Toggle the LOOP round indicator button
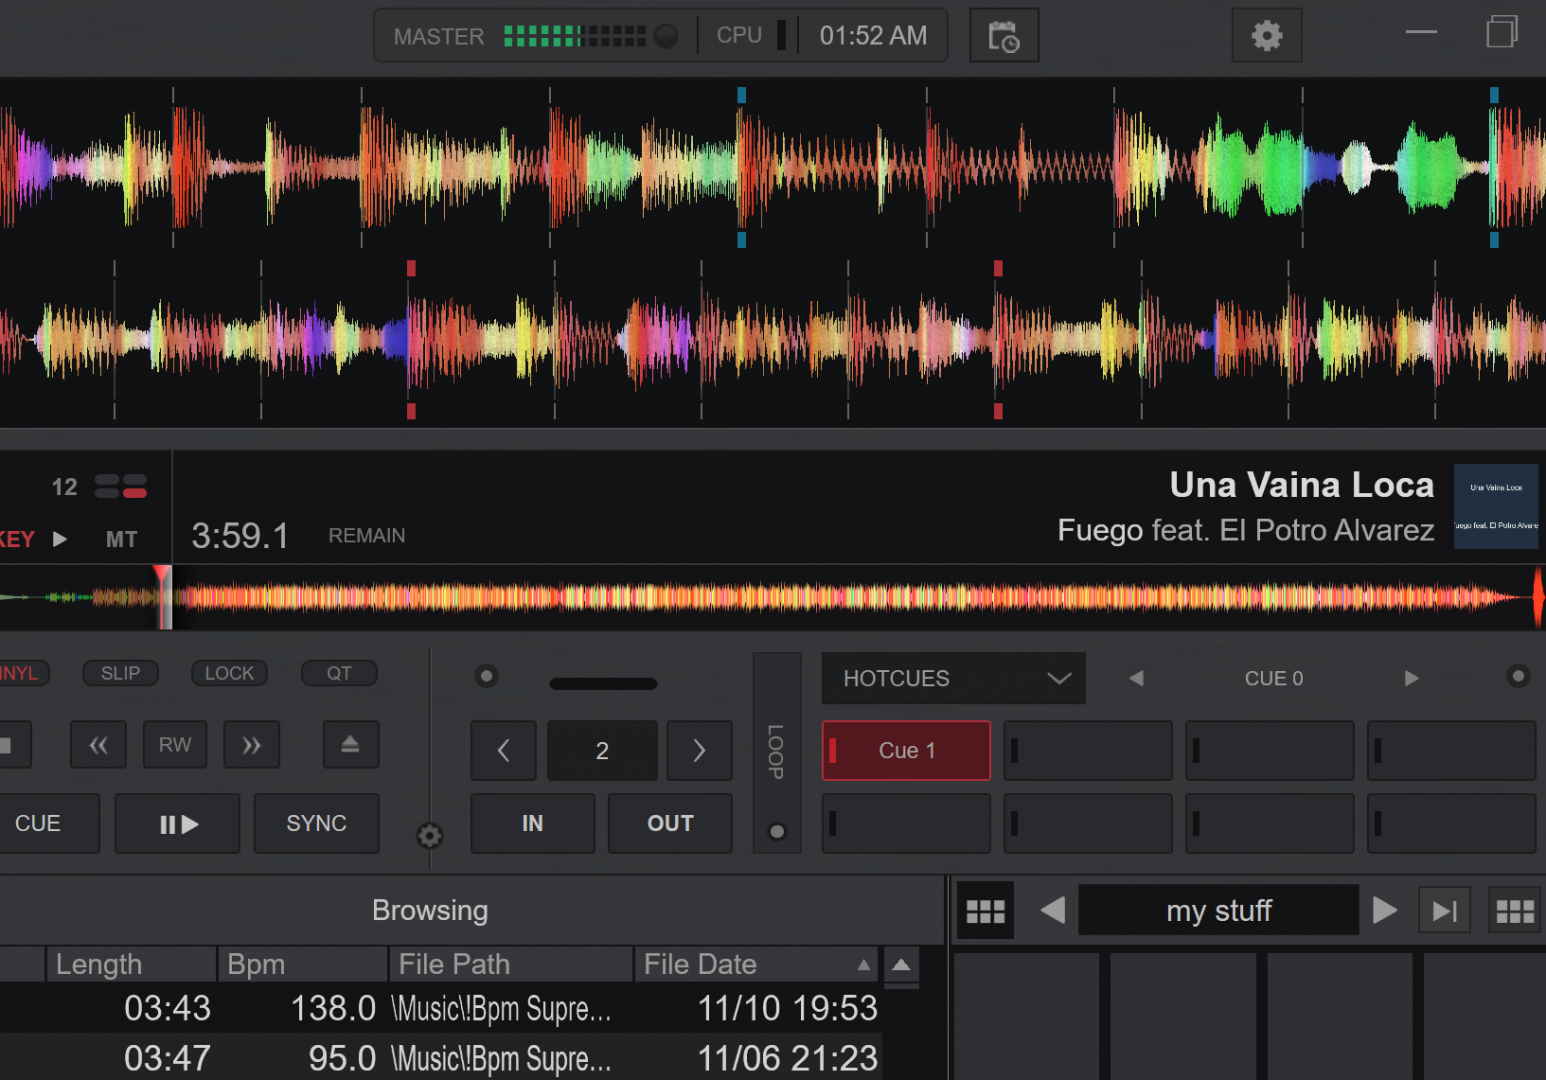Viewport: 1546px width, 1080px height. [777, 831]
